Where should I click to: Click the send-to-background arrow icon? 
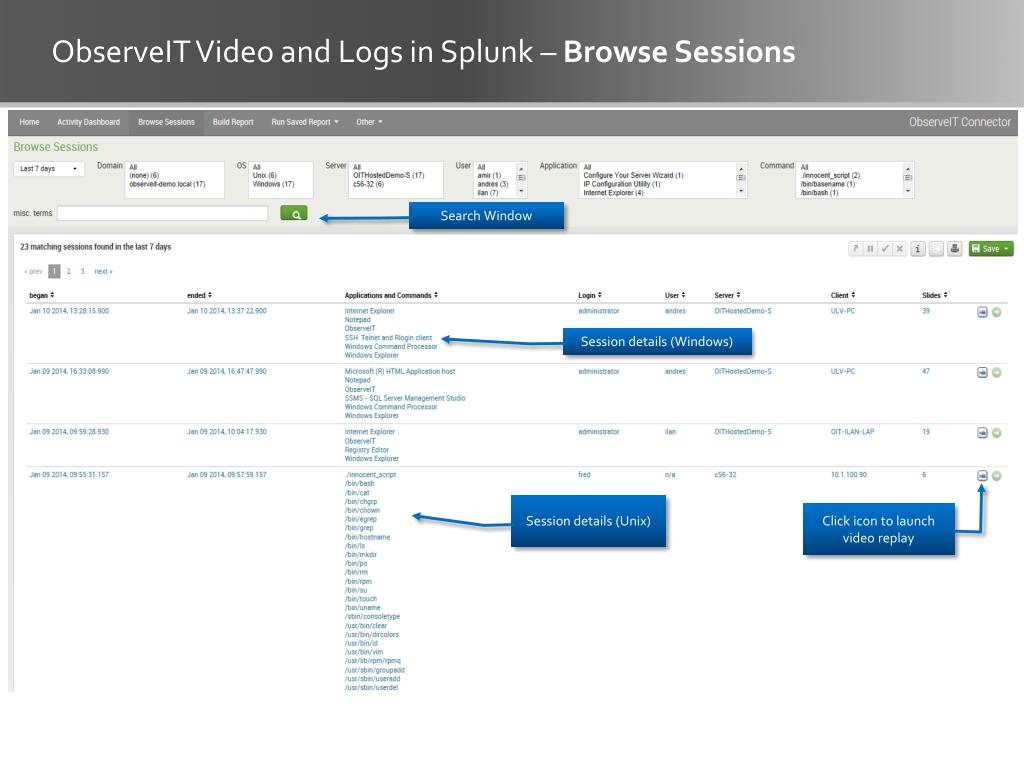[x=856, y=249]
